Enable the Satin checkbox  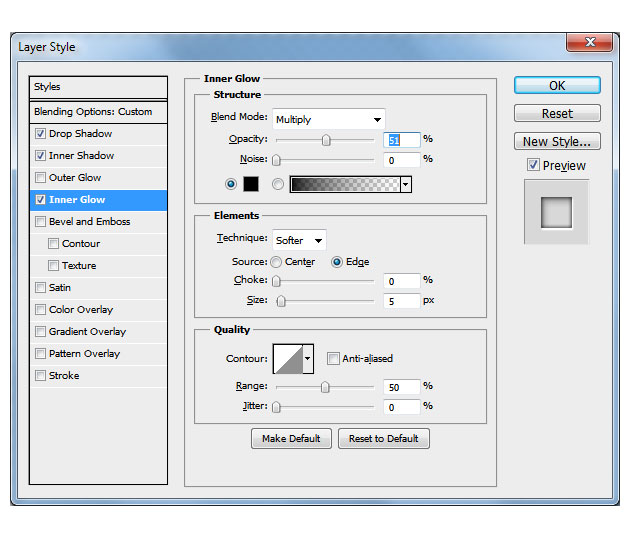pos(40,288)
